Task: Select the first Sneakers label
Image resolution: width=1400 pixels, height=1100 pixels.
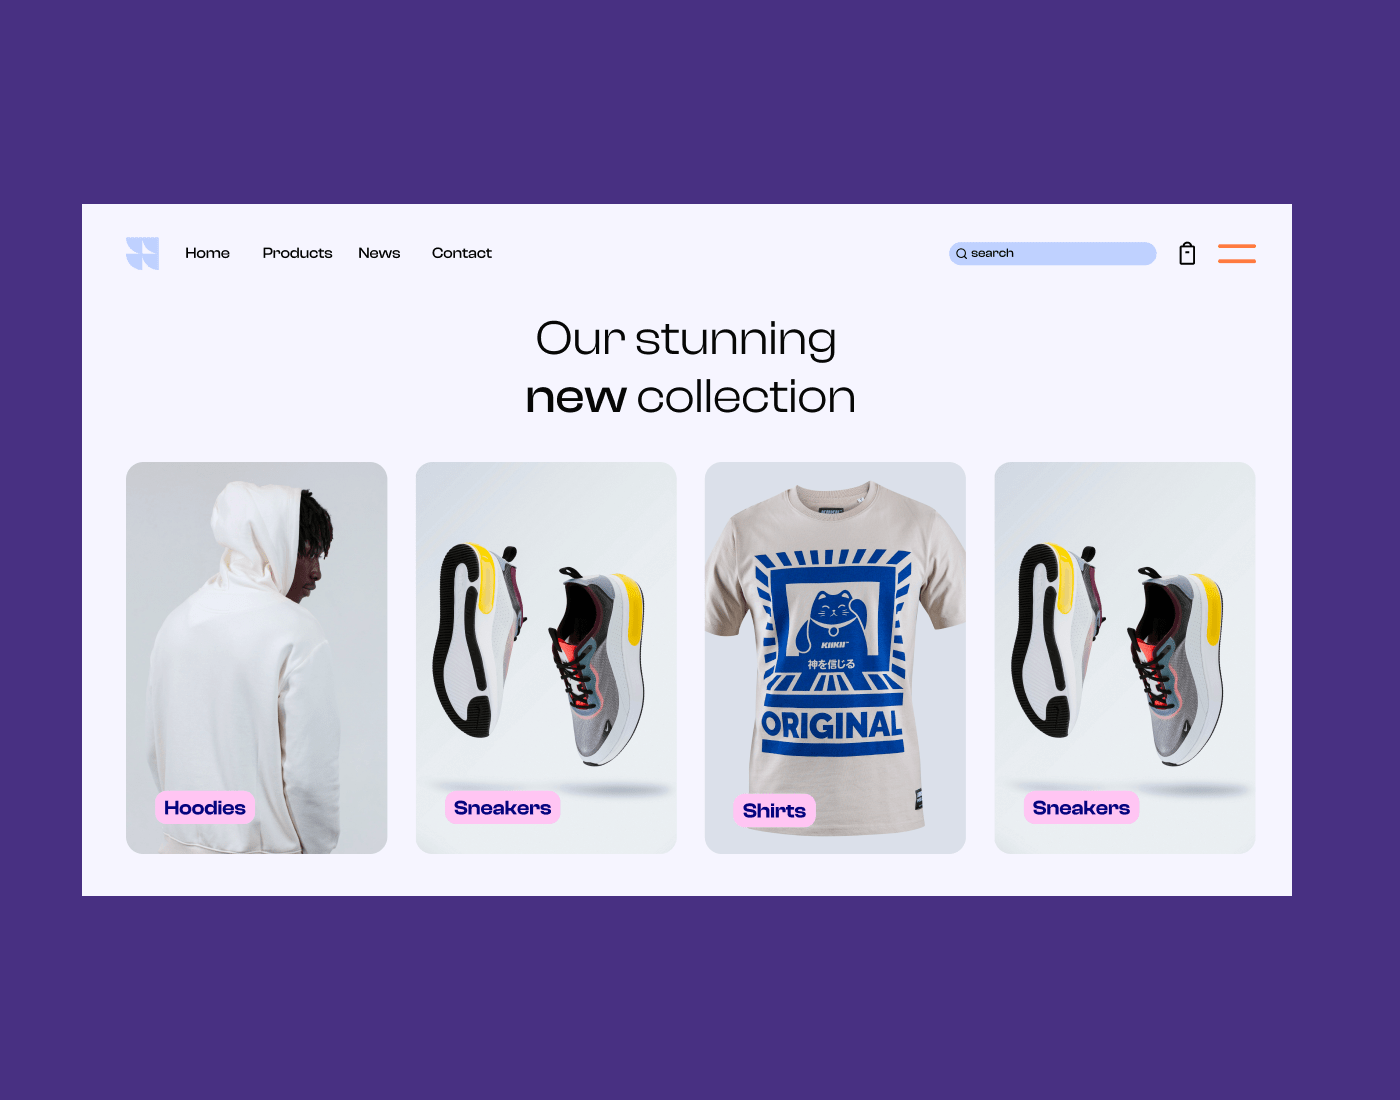Action: [x=502, y=808]
